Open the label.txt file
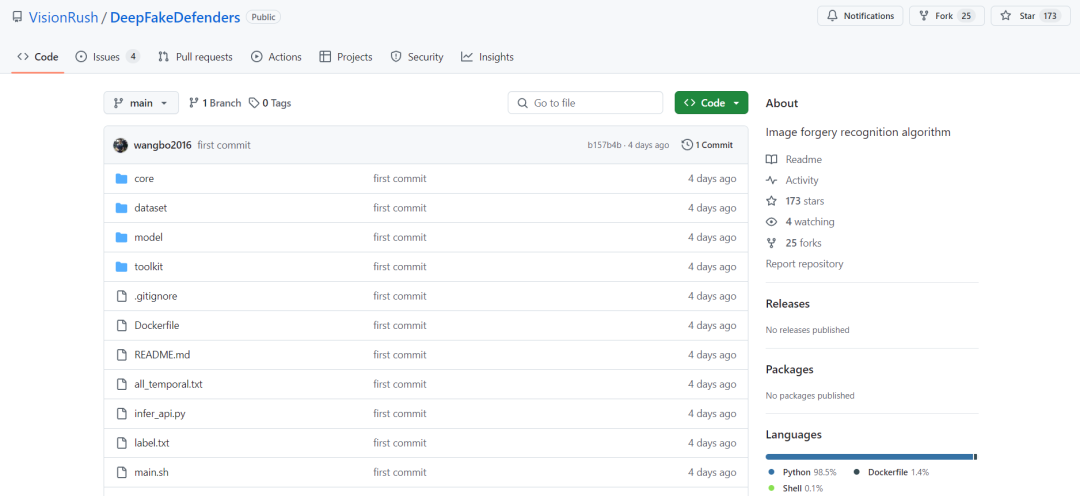1080x496 pixels. [x=152, y=443]
